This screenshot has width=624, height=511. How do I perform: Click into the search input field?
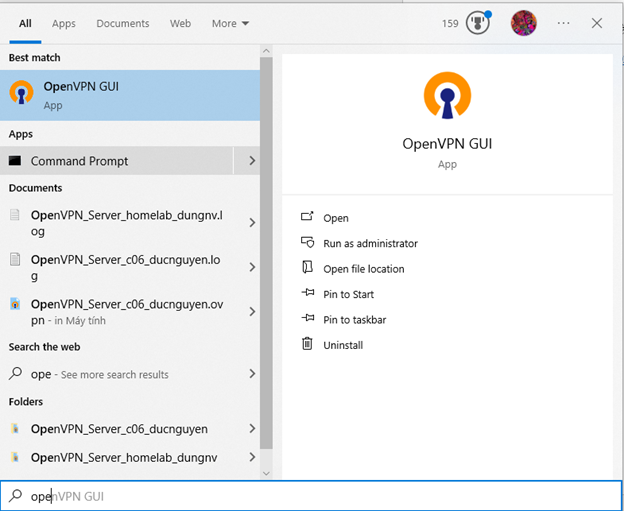pos(311,496)
